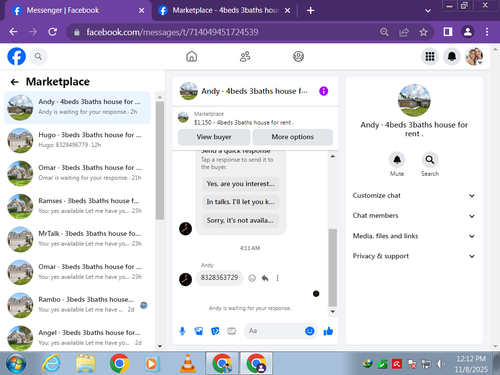Open the account profile picture menu

tap(474, 56)
